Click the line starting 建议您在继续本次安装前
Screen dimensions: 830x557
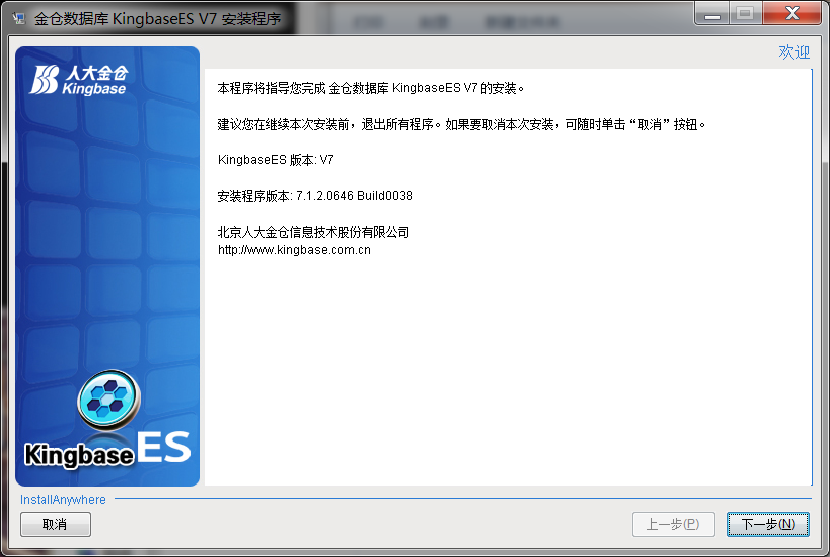(461, 124)
